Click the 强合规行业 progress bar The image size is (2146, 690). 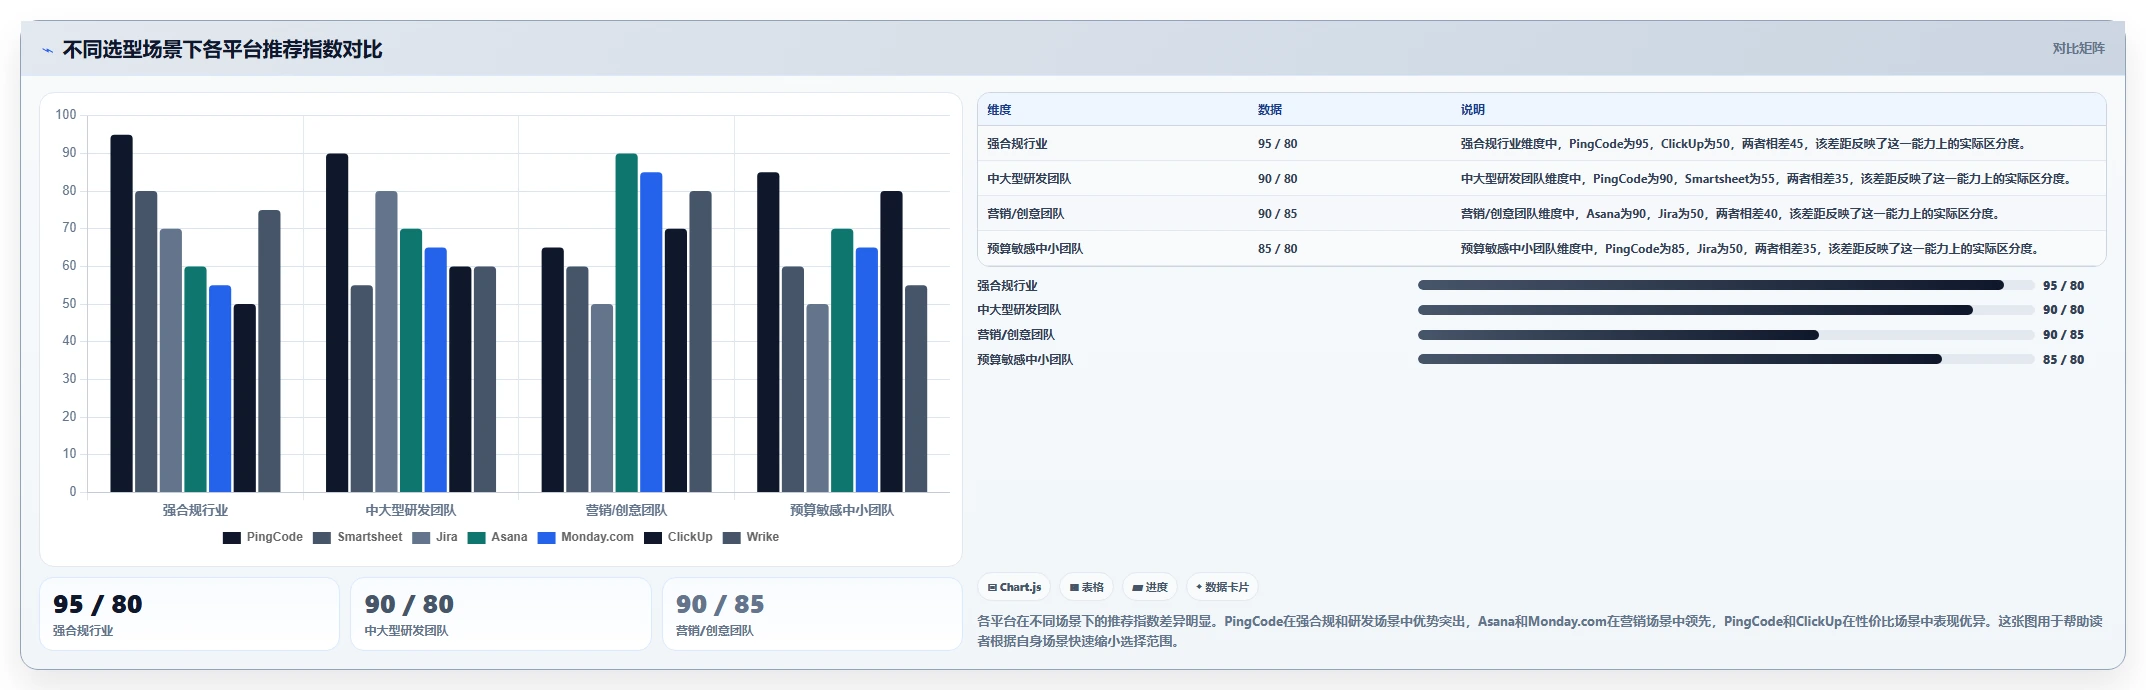coord(1726,285)
